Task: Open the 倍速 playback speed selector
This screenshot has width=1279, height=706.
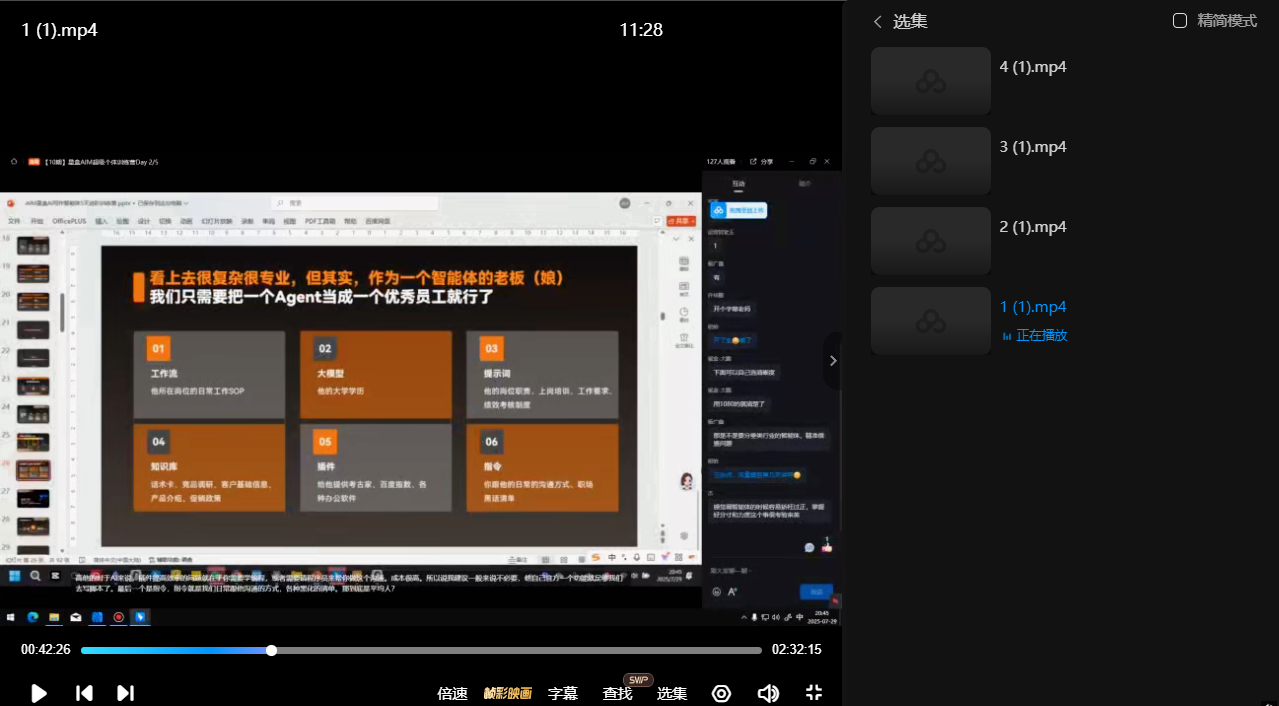Action: tap(452, 692)
